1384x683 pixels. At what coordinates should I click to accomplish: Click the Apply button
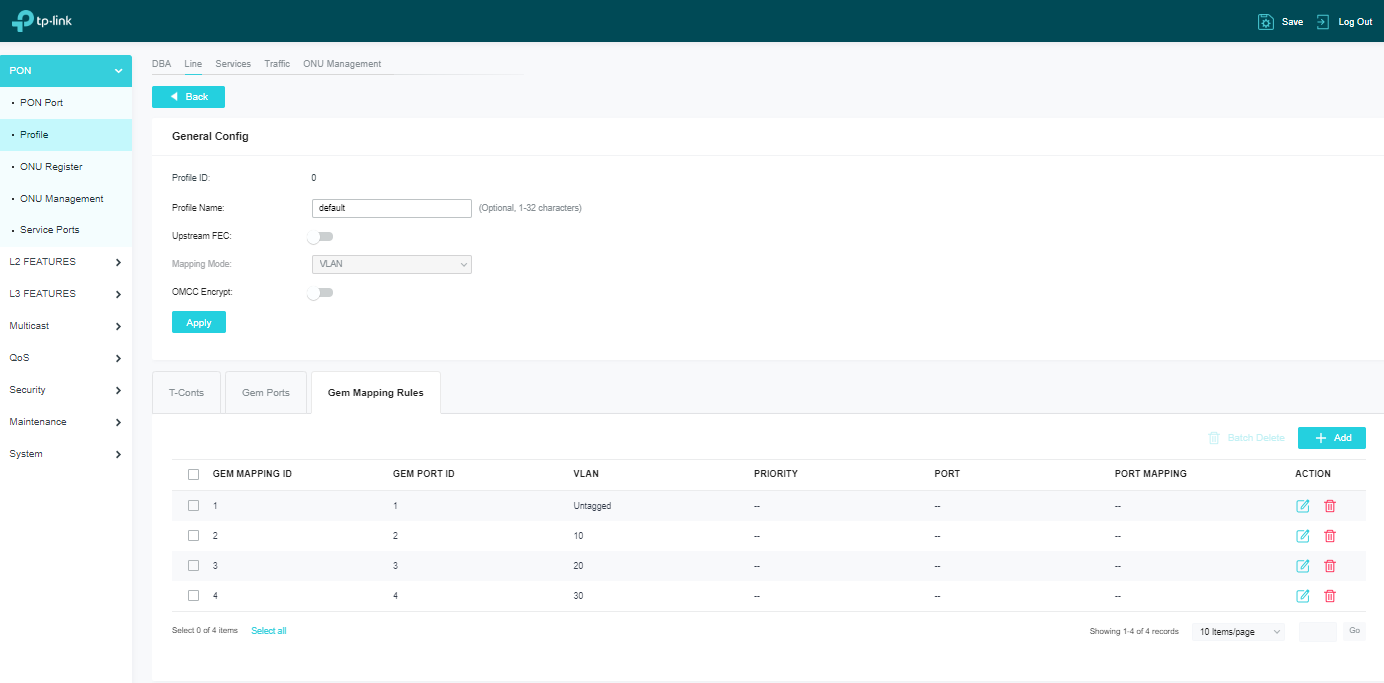(199, 322)
